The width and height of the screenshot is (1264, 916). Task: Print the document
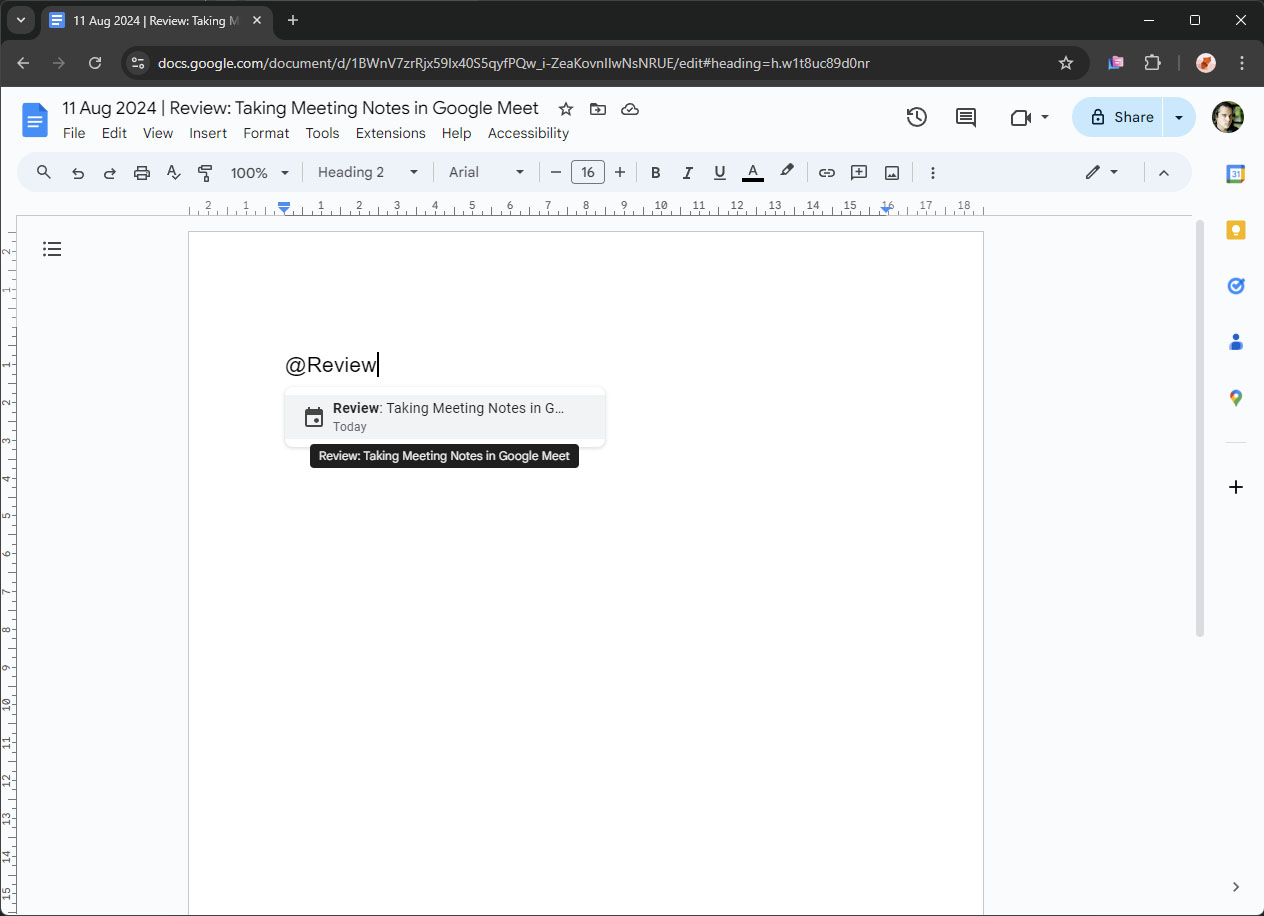click(142, 173)
